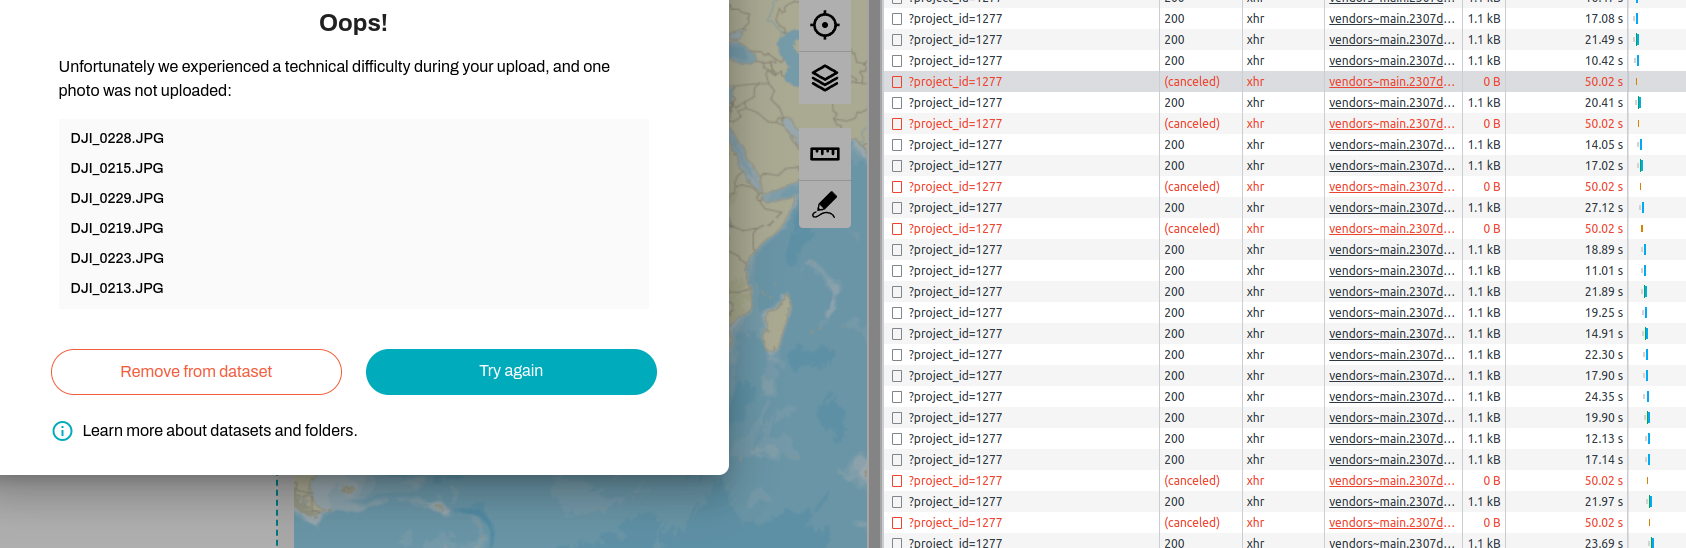Open vendors~main link in 19.25 s row
Image resolution: width=1686 pixels, height=548 pixels.
(x=1391, y=313)
